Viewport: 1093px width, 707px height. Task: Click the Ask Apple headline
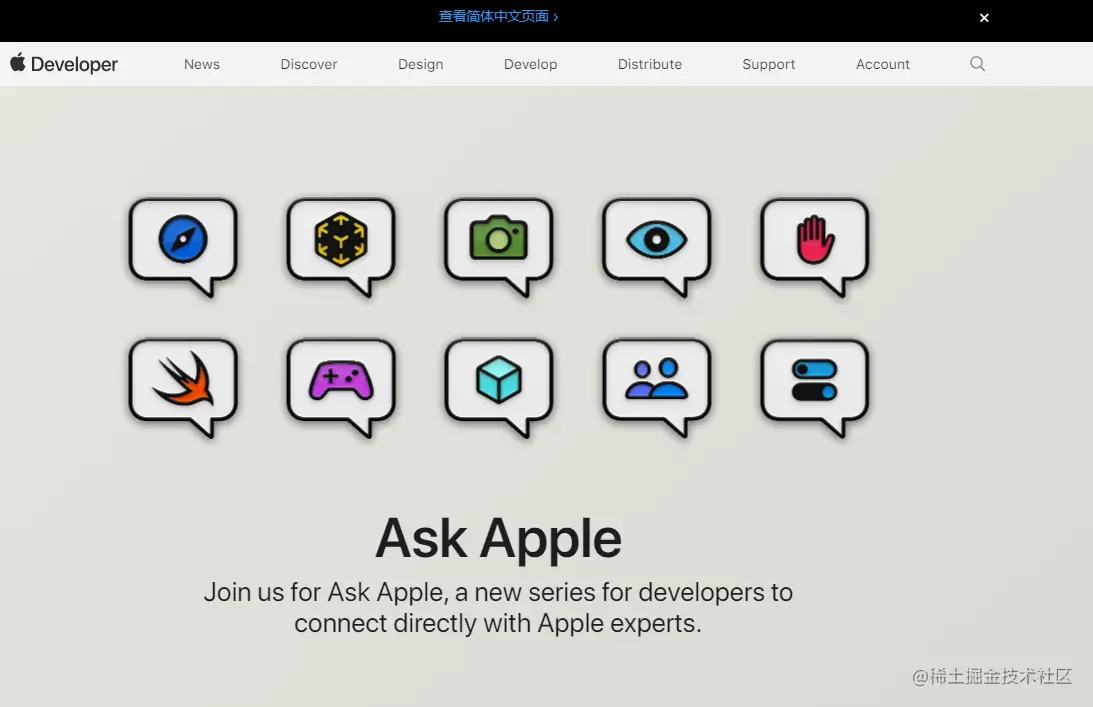(498, 538)
